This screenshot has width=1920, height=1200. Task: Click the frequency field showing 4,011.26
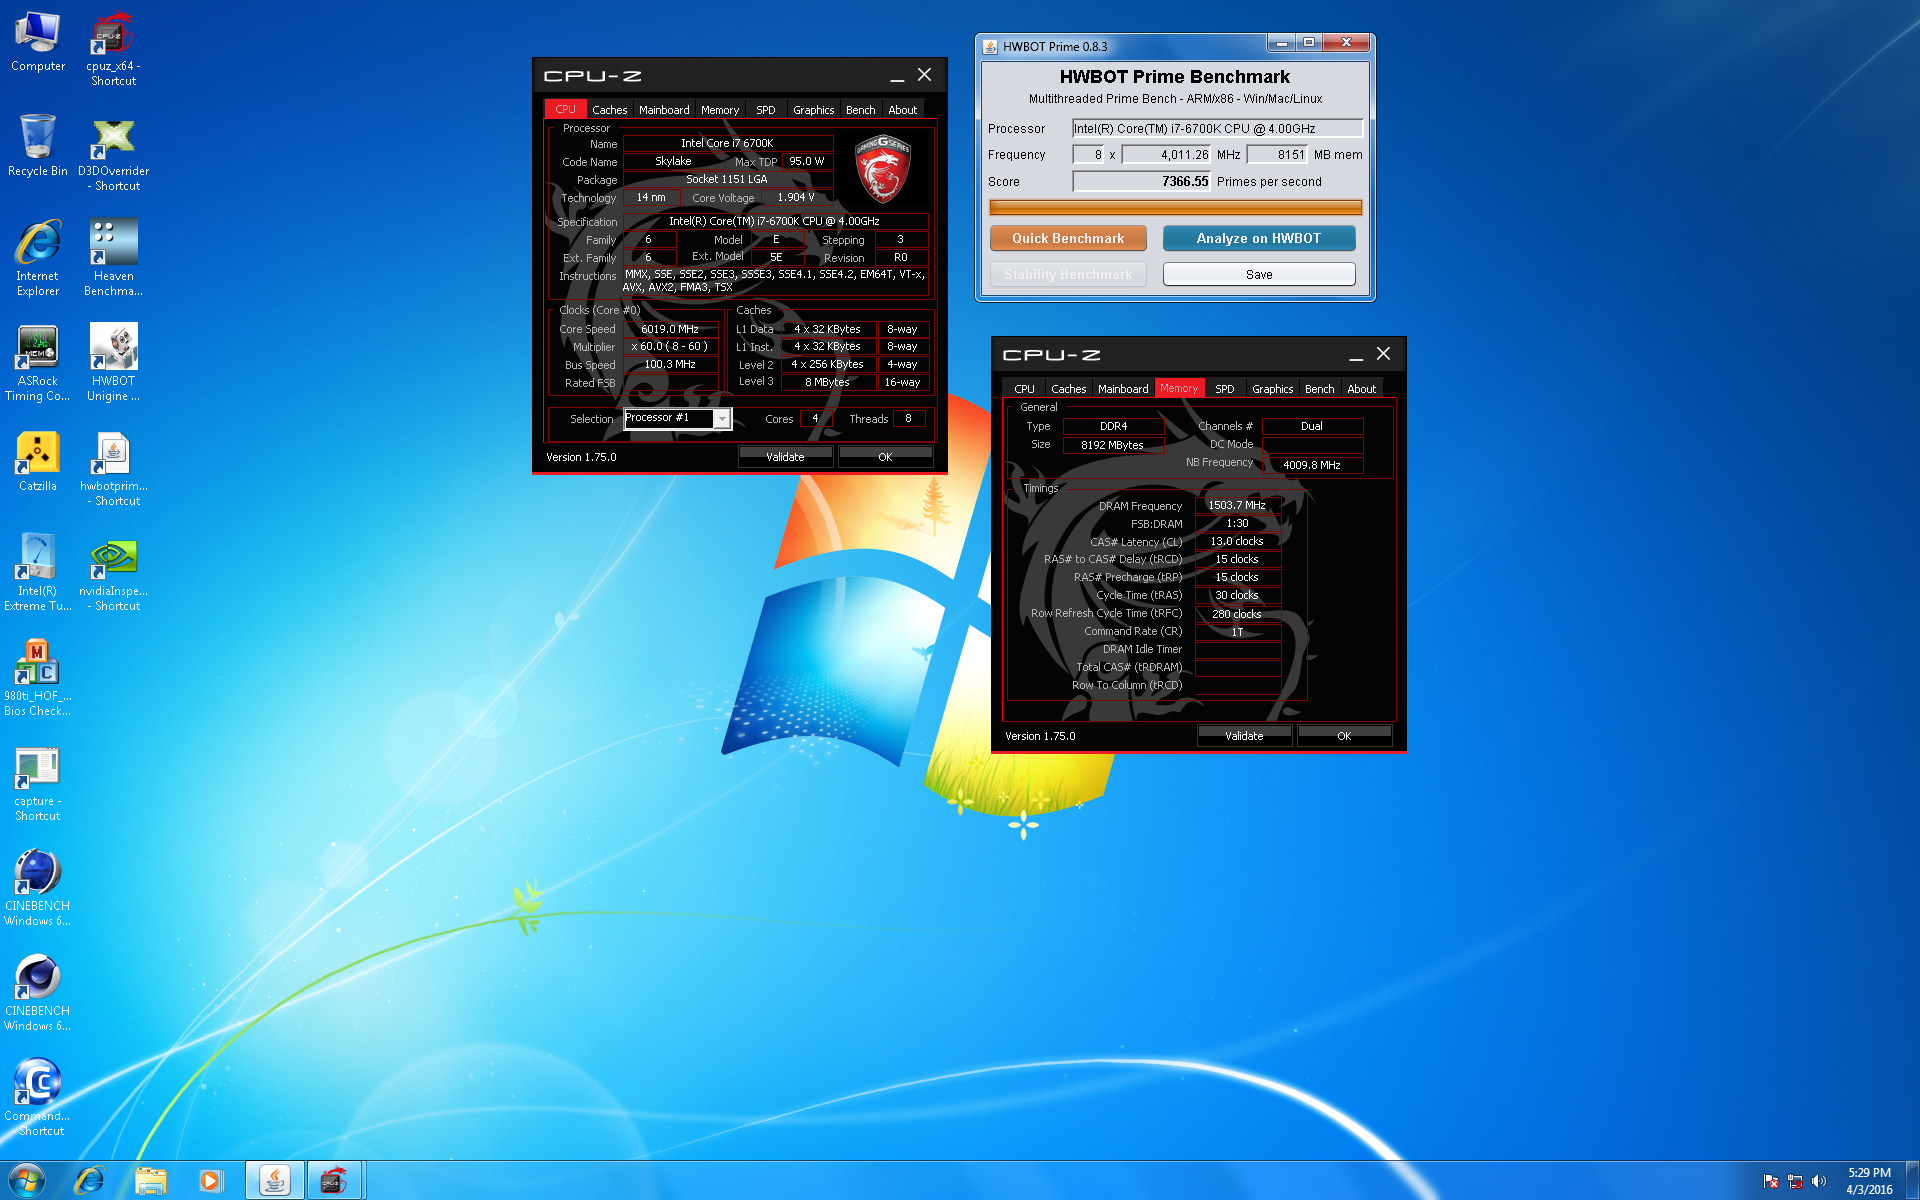[1166, 155]
